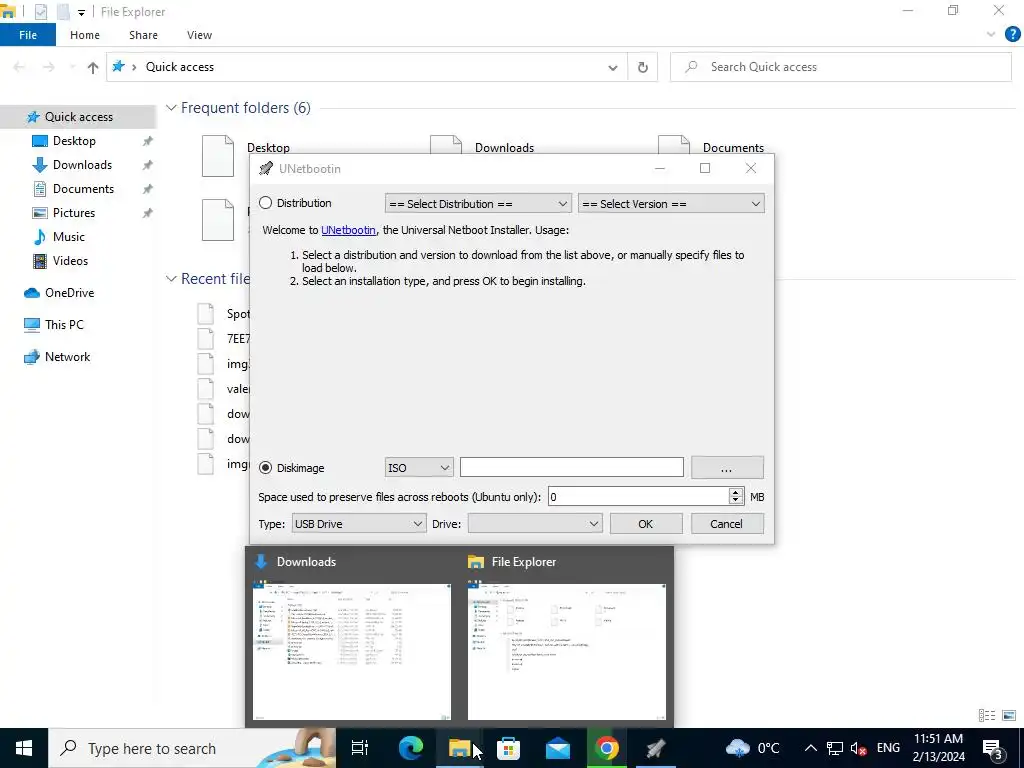The image size is (1024, 768).
Task: Open Microsoft Edge from taskbar
Action: click(x=411, y=748)
